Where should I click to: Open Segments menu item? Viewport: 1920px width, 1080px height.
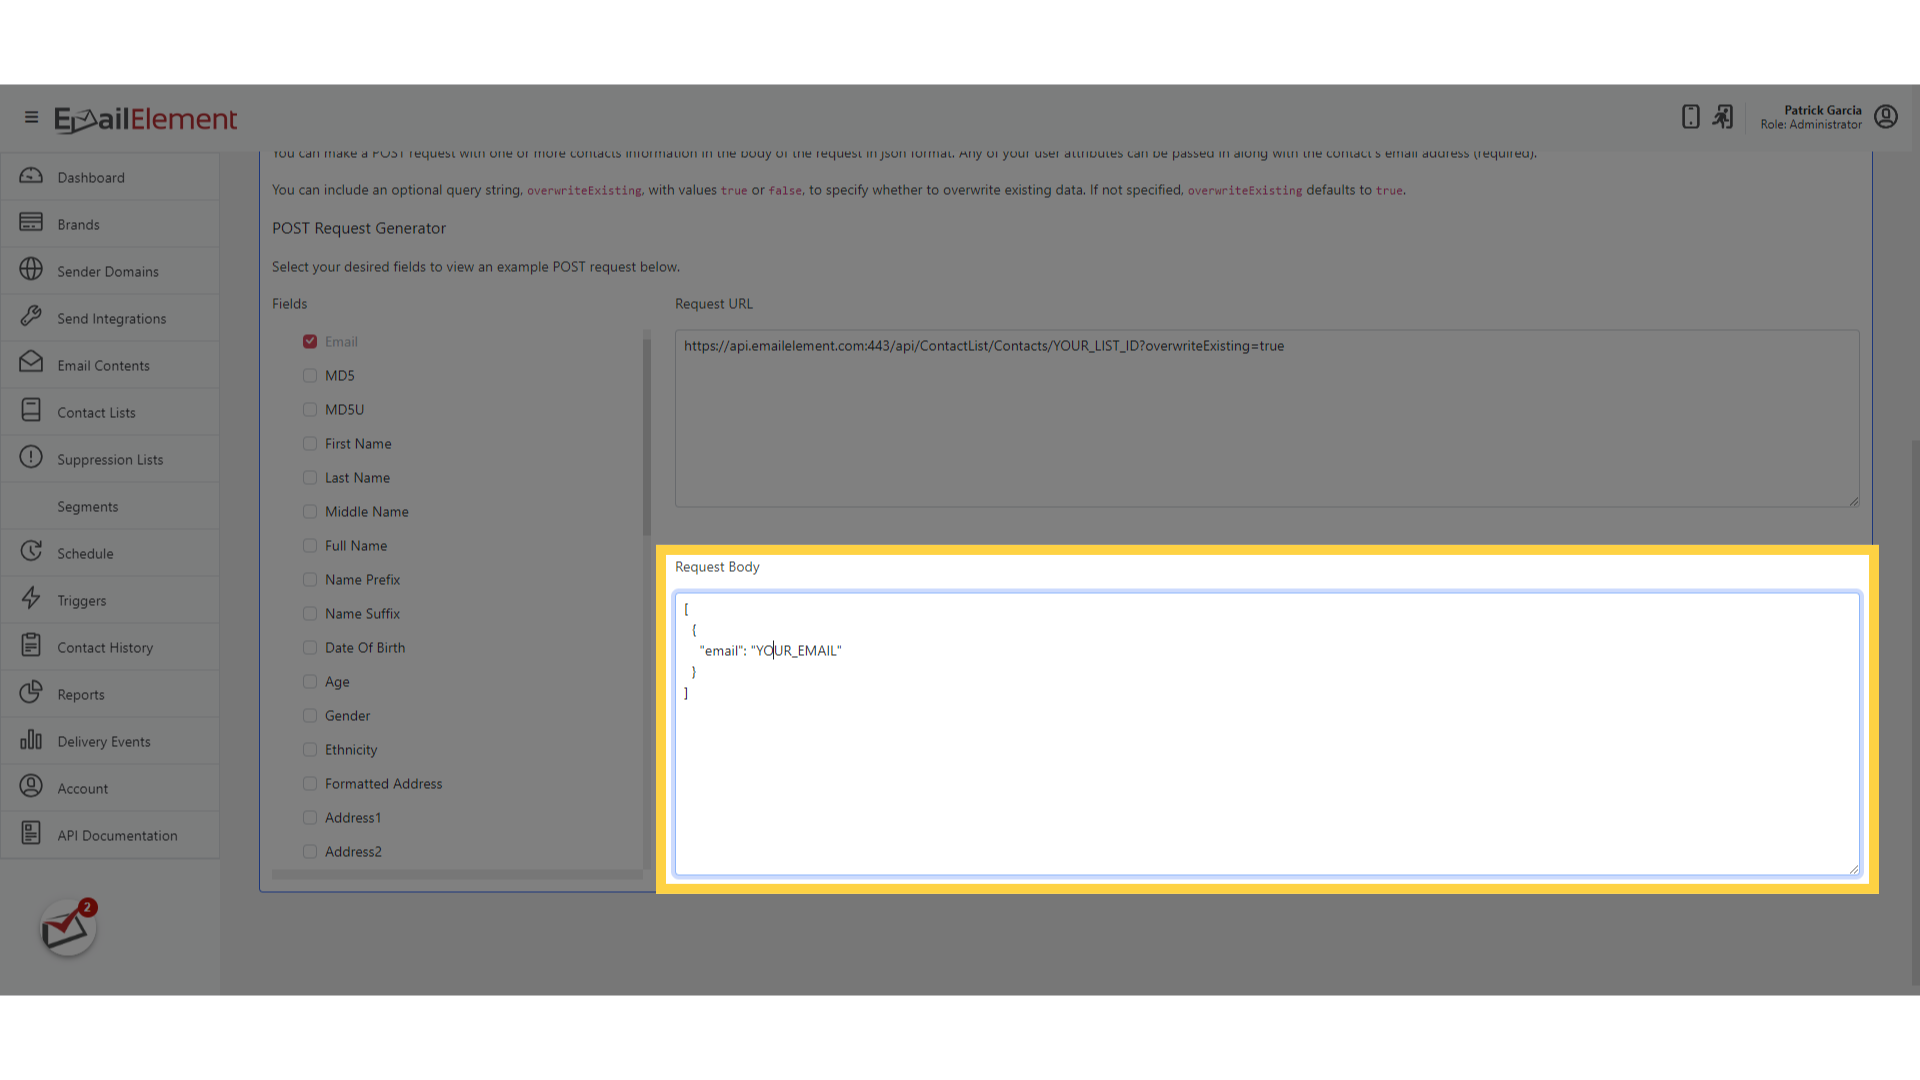coord(110,506)
